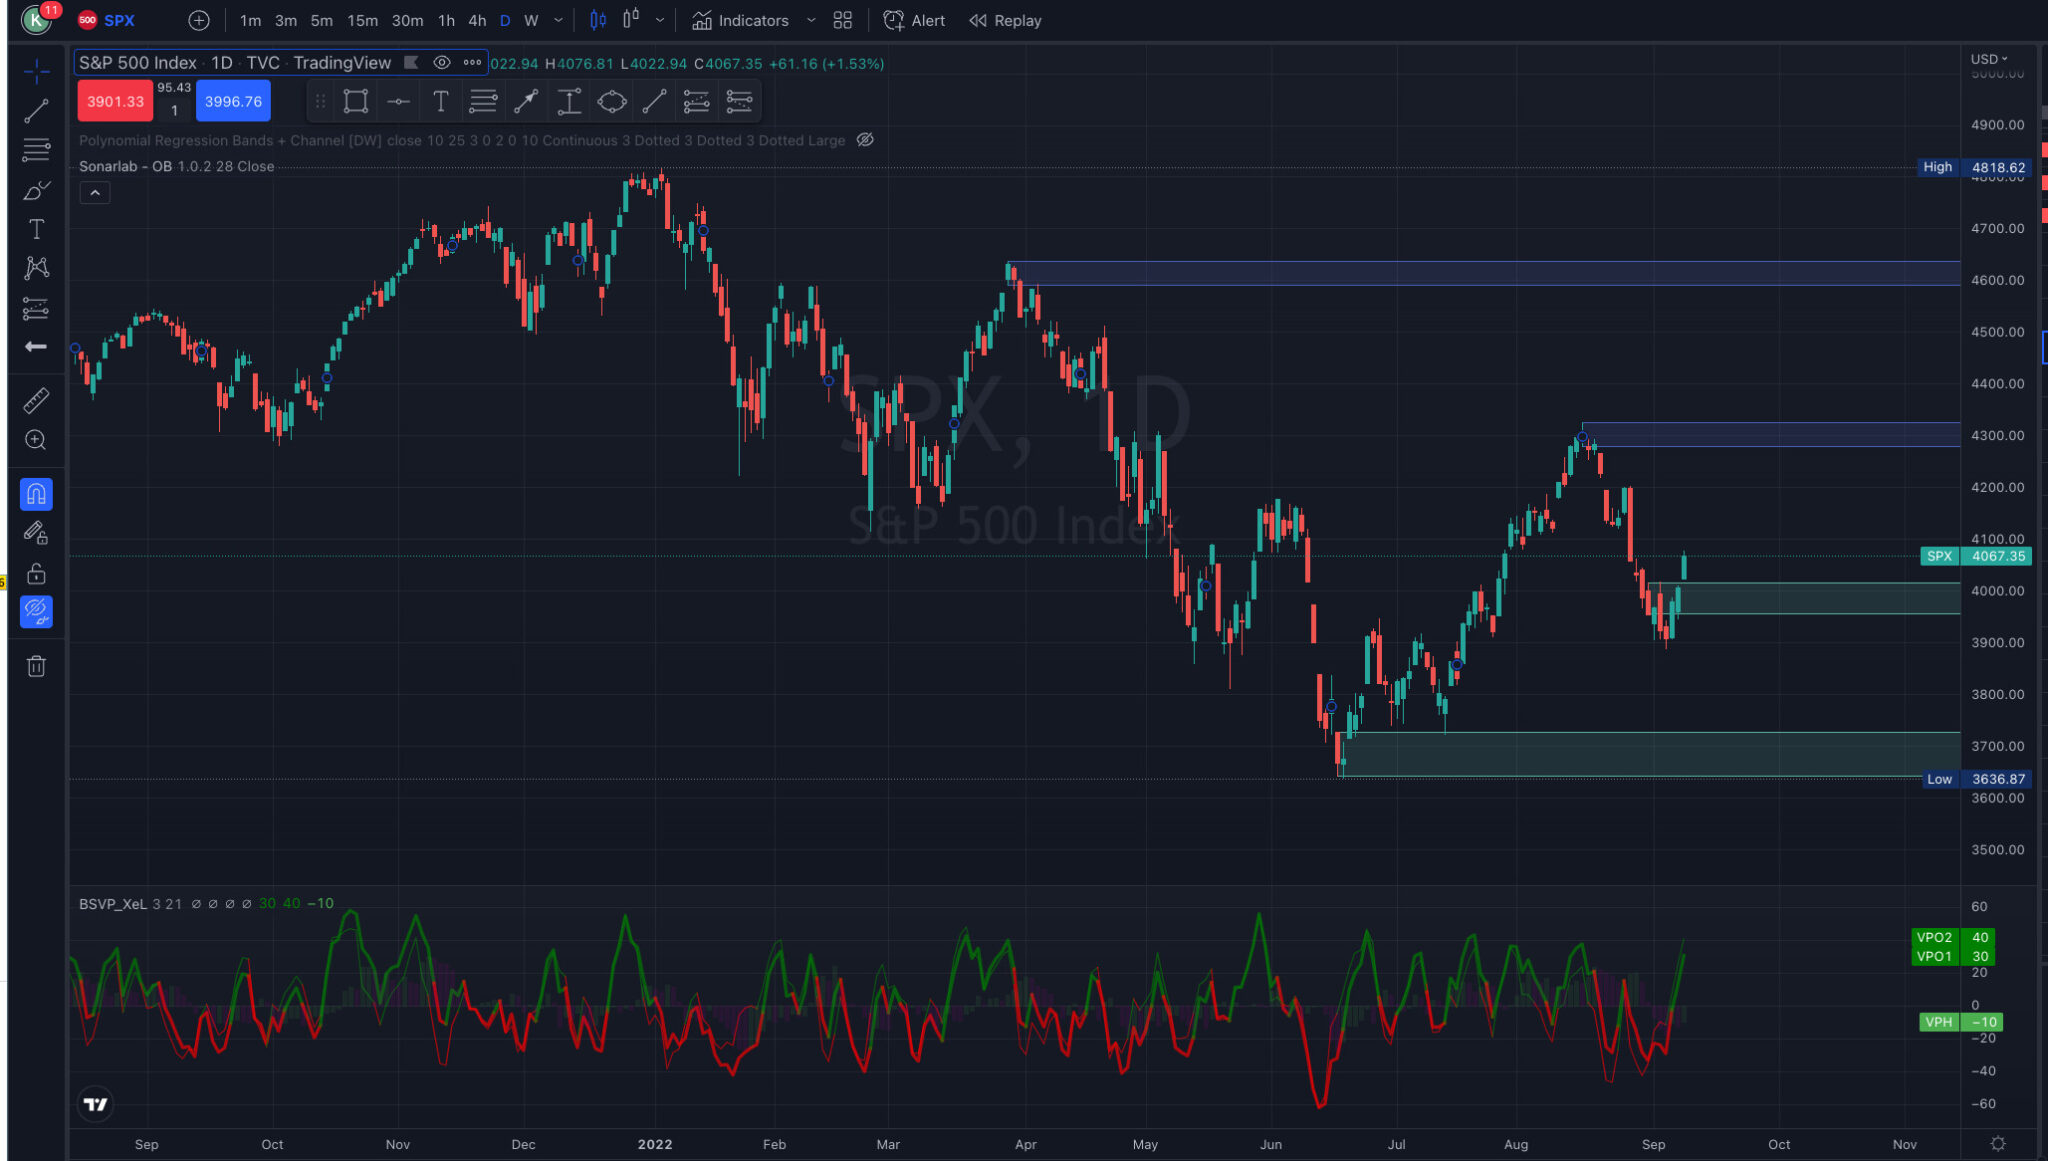The width and height of the screenshot is (2048, 1161).
Task: Open the Indicators menu
Action: click(x=741, y=20)
